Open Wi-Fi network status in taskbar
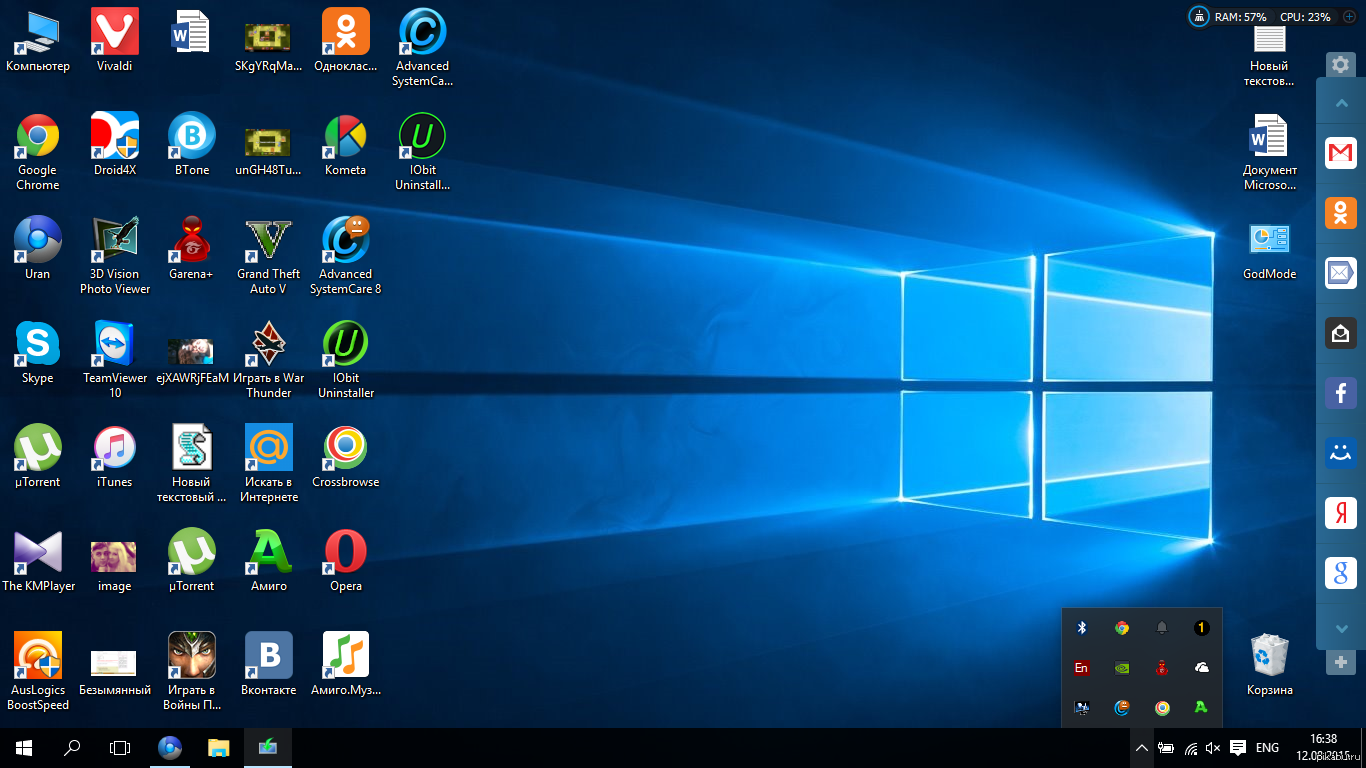This screenshot has height=768, width=1366. [x=1190, y=748]
